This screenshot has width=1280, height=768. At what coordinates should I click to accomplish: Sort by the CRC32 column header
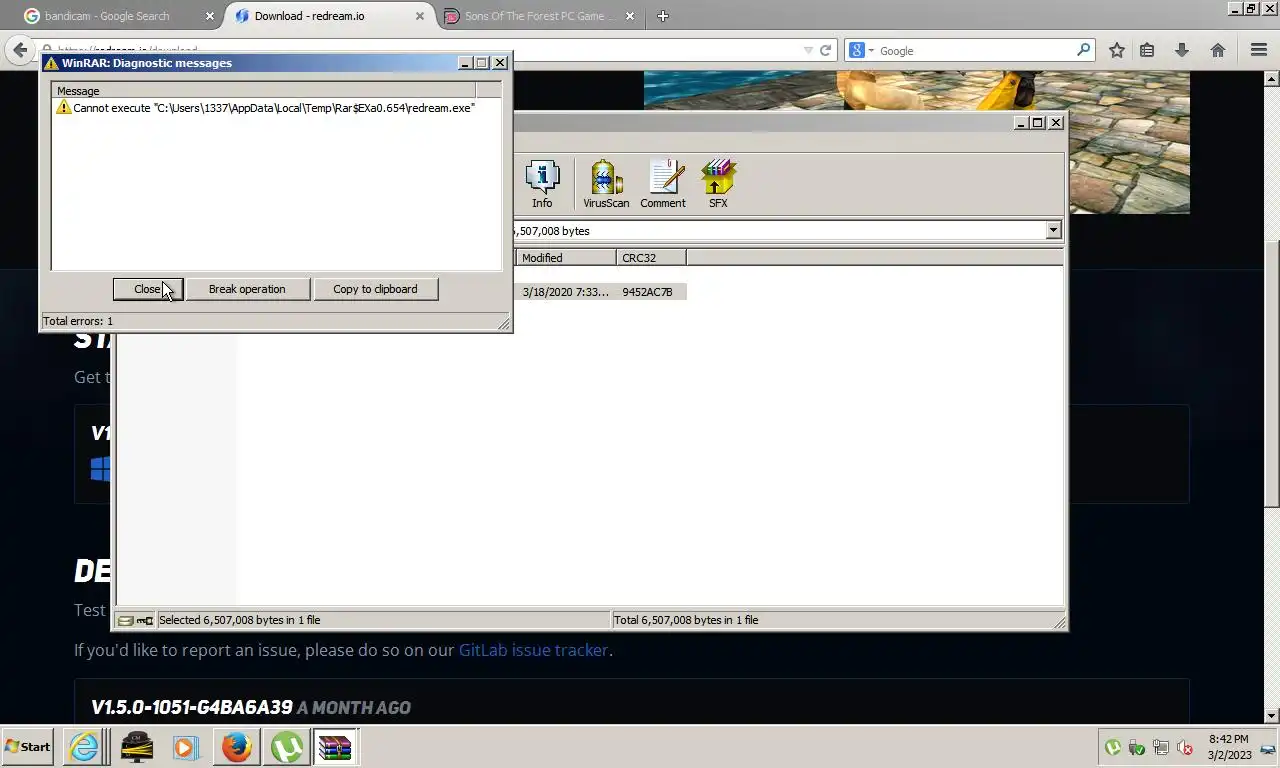click(x=651, y=258)
